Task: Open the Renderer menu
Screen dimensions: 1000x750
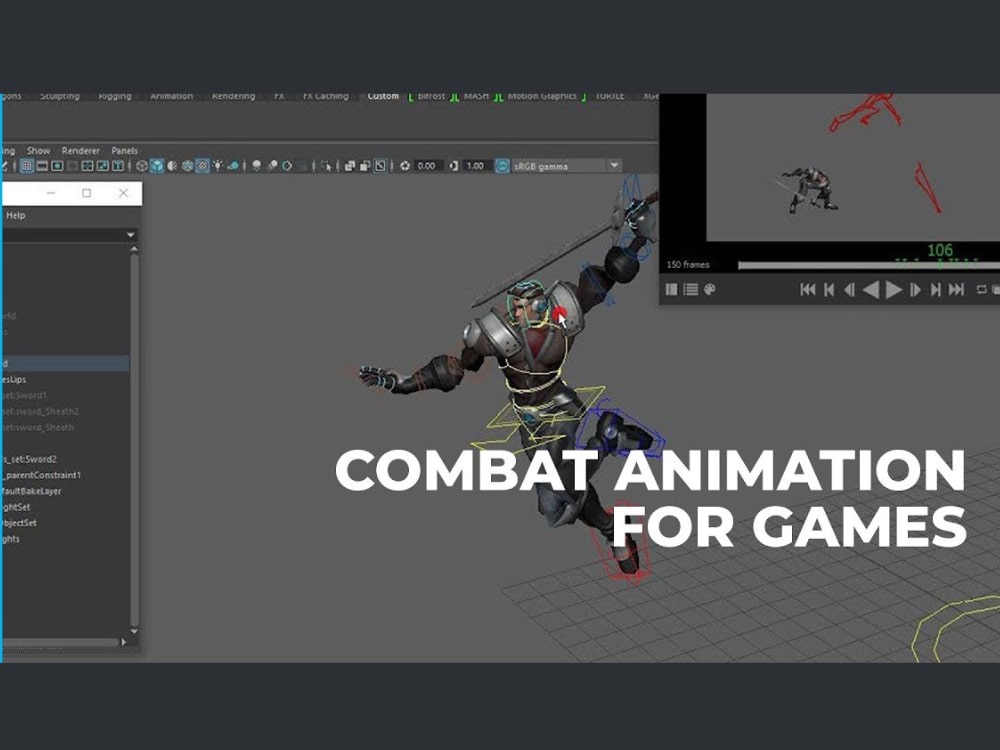Action: 80,151
